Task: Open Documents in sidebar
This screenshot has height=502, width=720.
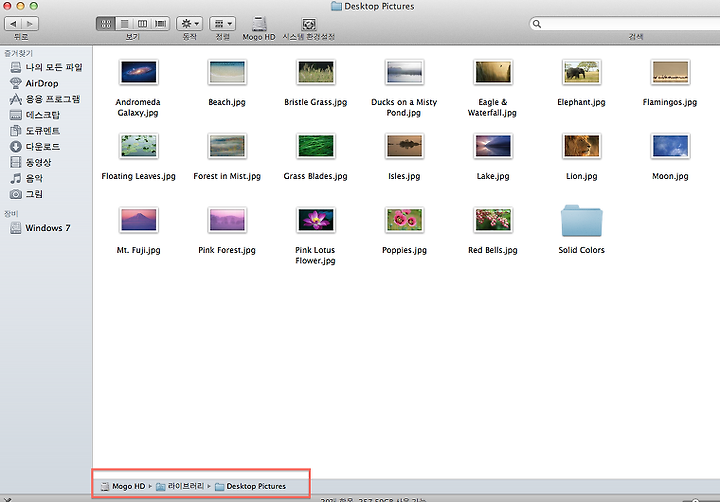Action: (x=35, y=131)
